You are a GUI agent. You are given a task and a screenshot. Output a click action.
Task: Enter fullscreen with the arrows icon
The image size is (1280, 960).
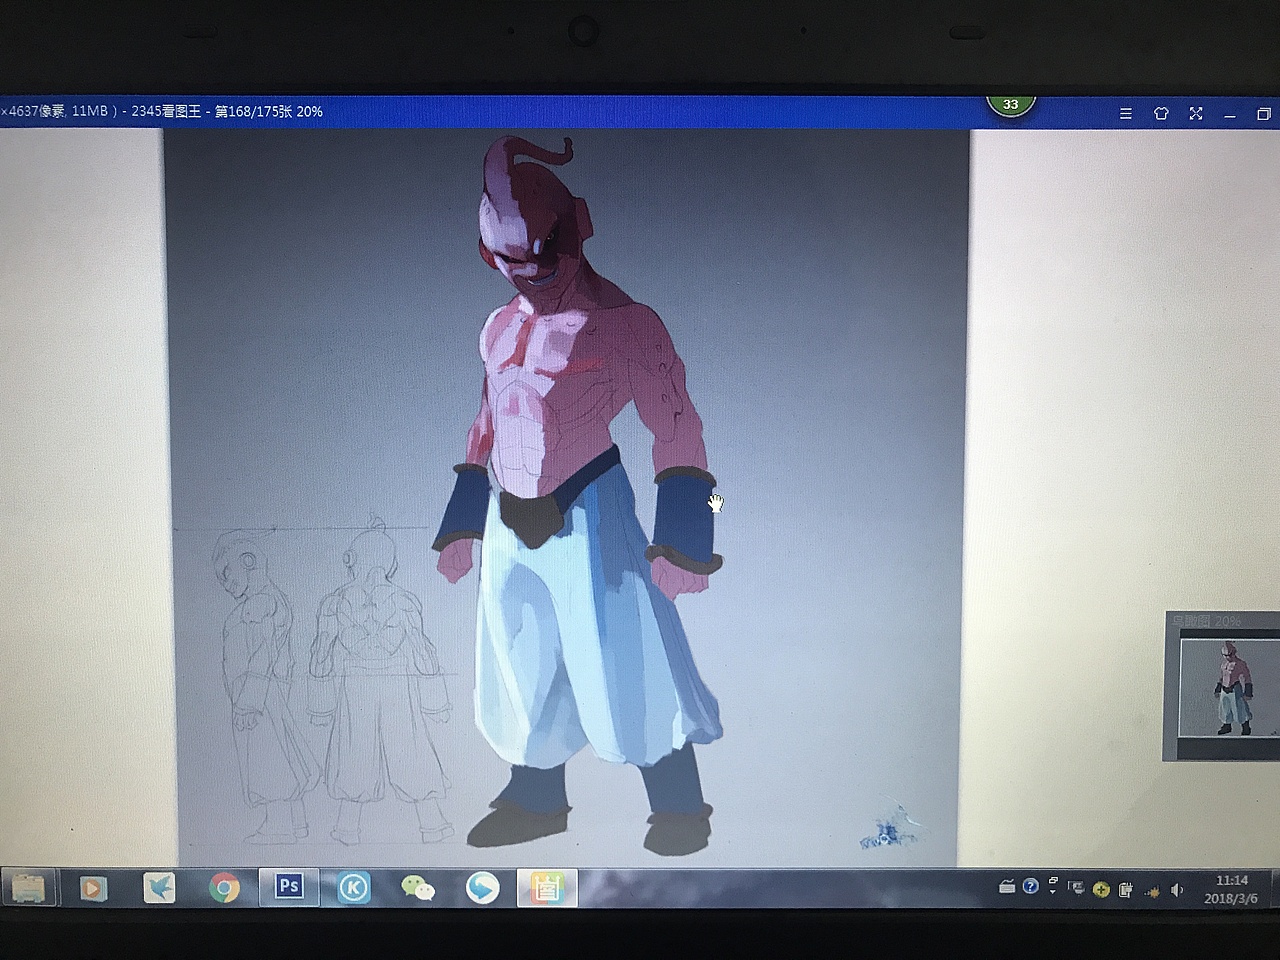tap(1196, 114)
